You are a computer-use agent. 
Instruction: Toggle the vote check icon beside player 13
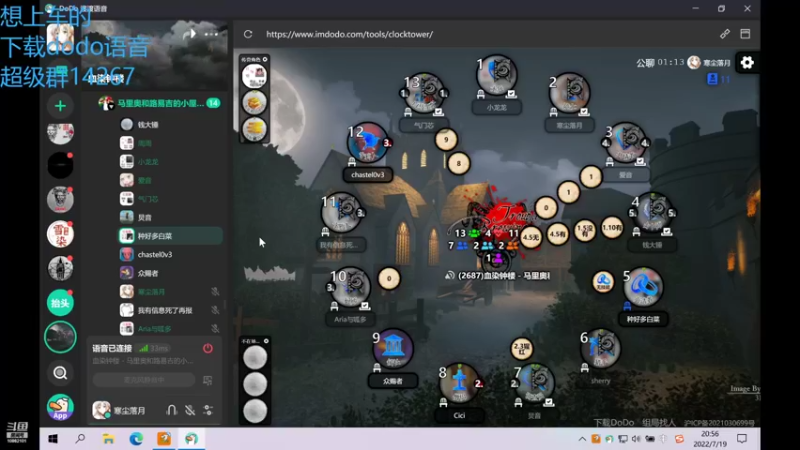tap(438, 112)
